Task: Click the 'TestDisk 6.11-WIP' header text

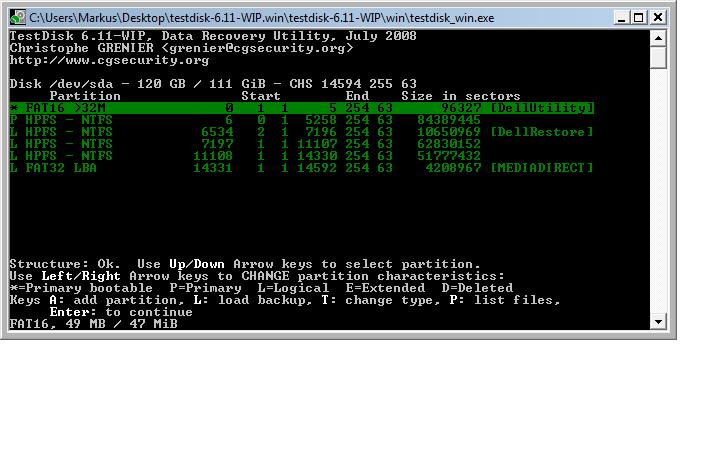Action: [x=81, y=36]
